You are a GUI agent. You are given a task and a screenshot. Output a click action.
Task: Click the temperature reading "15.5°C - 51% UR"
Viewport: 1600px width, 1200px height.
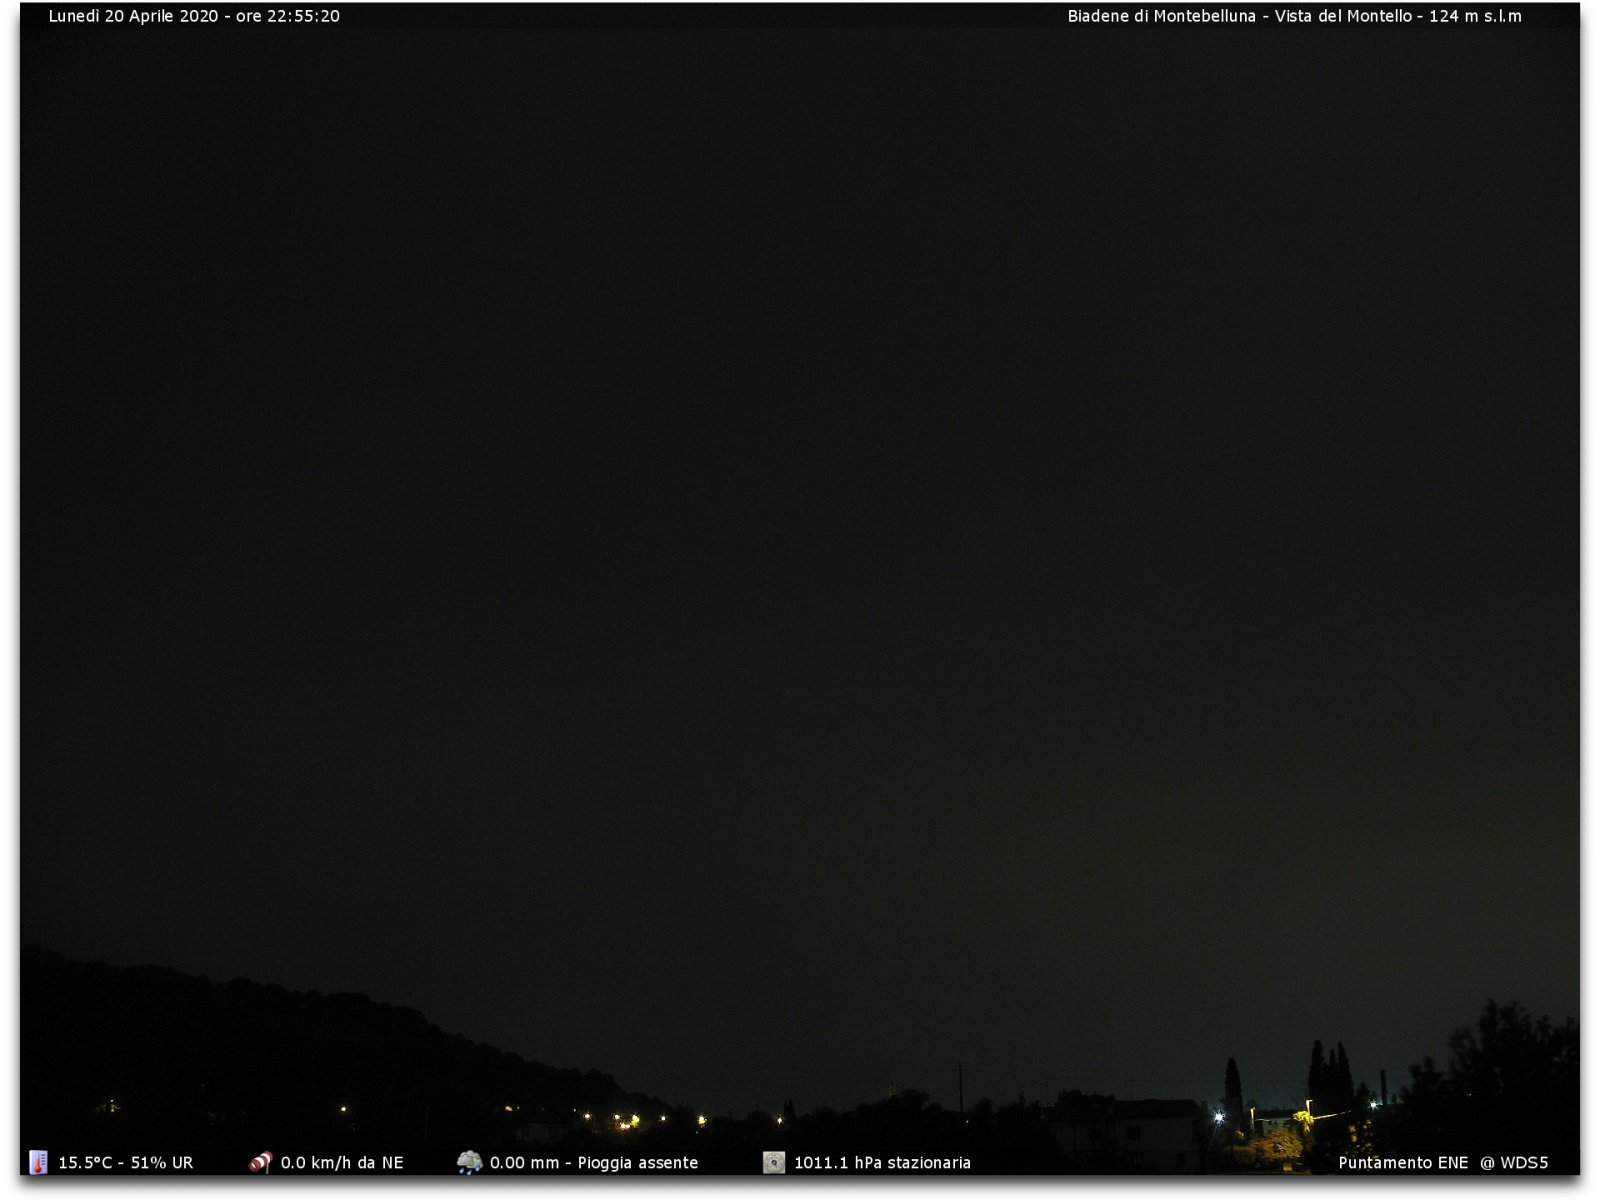126,1163
